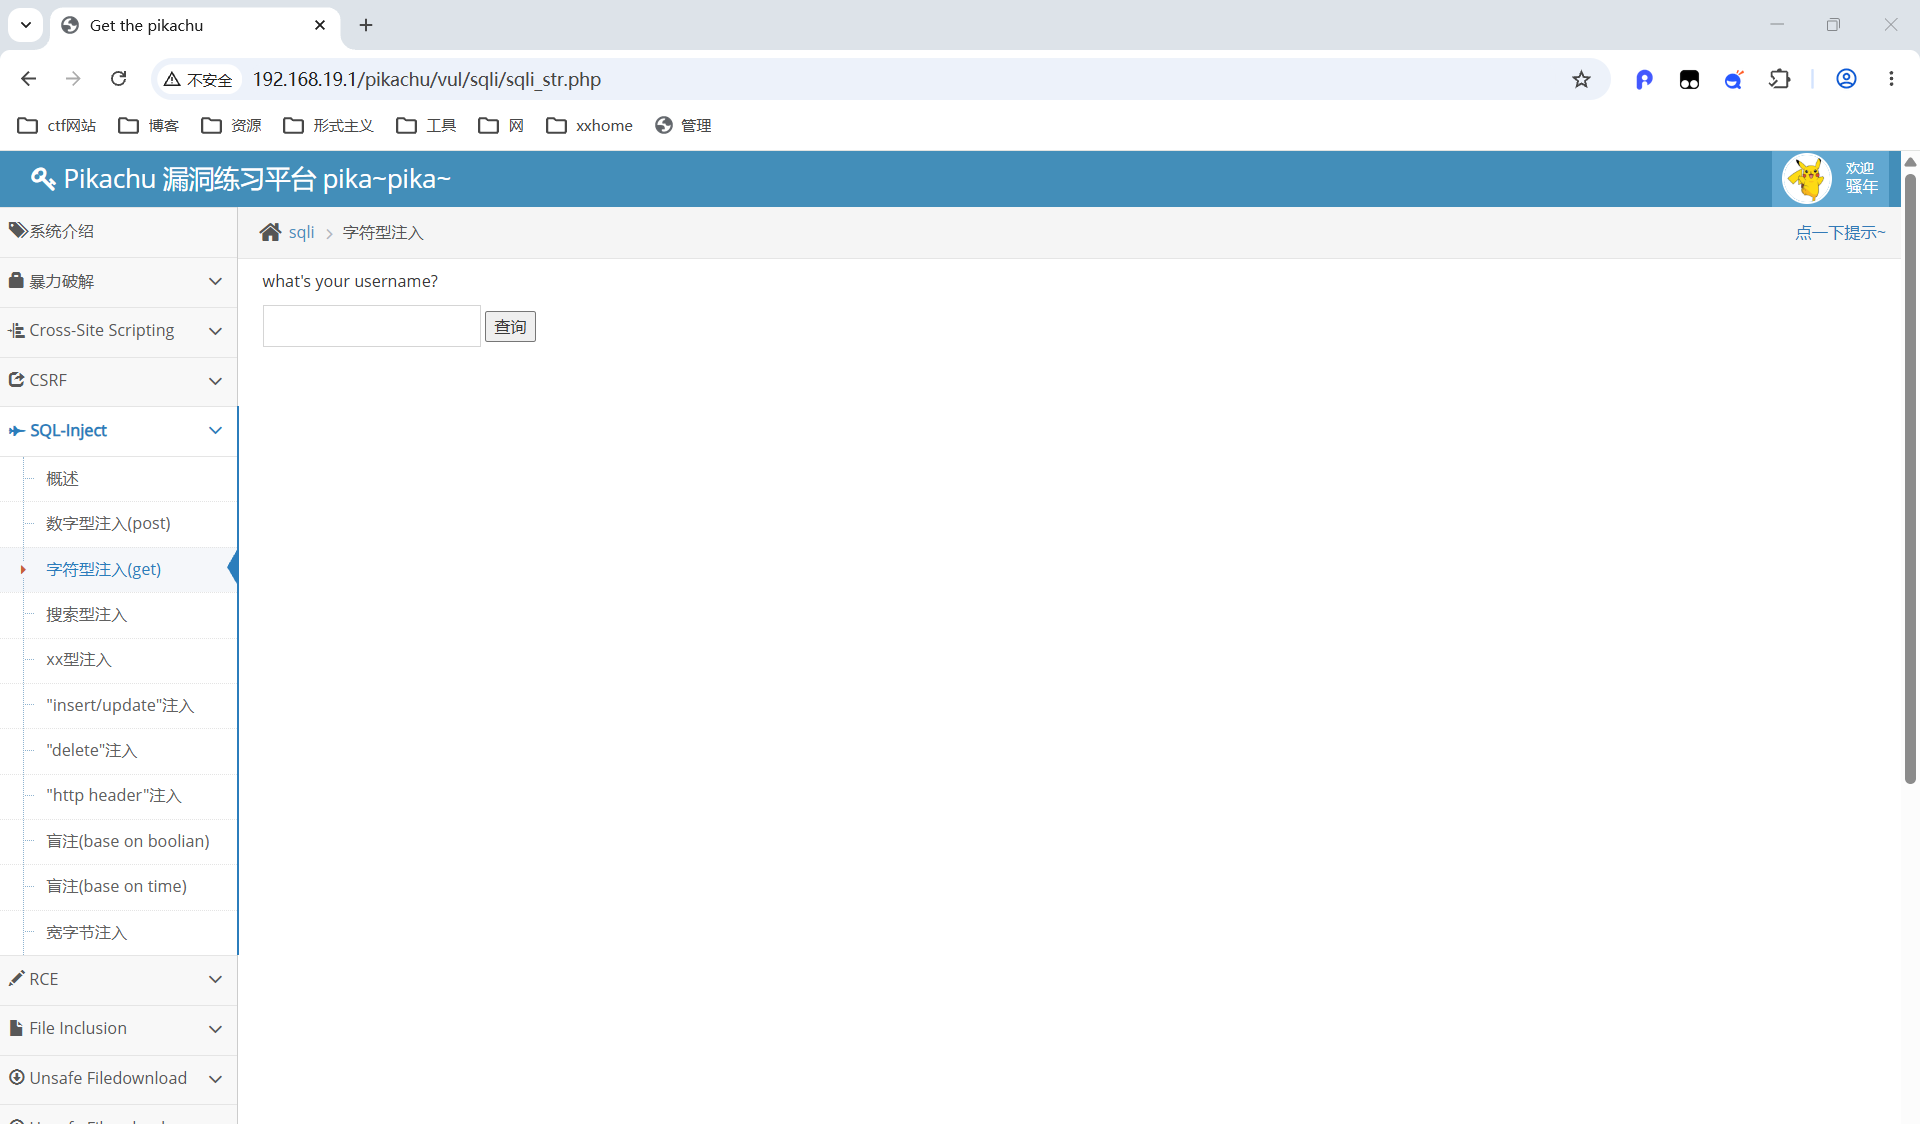Click the home icon in breadcrumb

tap(270, 232)
